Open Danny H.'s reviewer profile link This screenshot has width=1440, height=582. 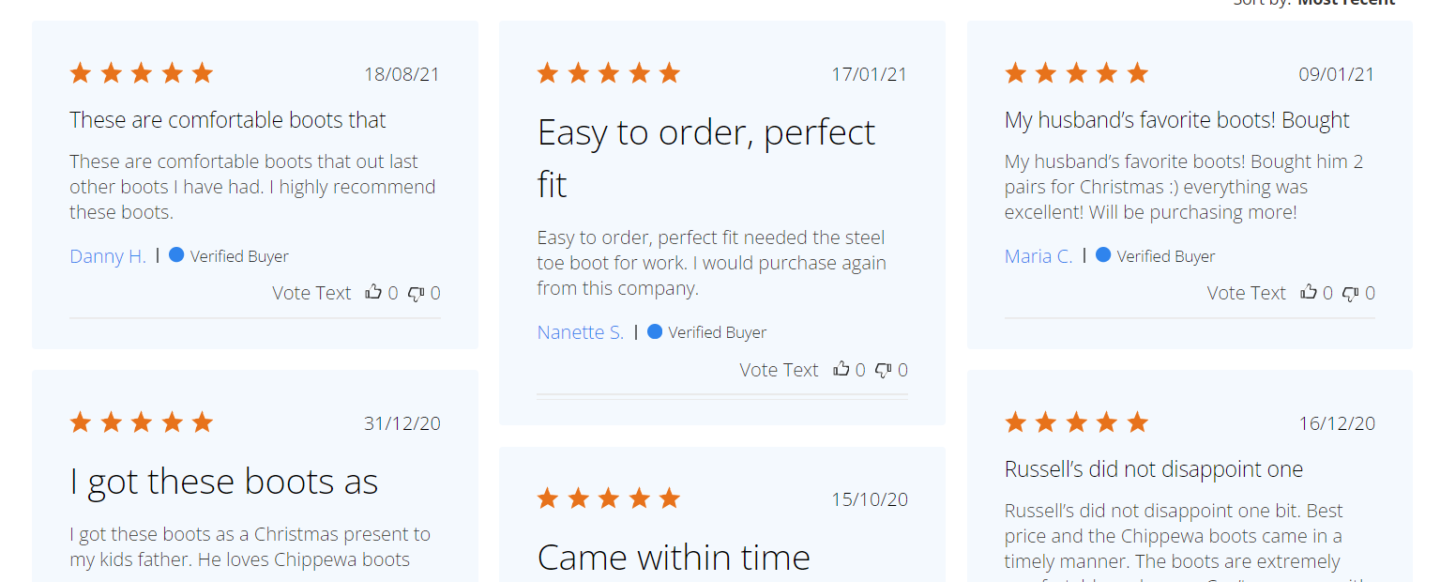[x=107, y=256]
